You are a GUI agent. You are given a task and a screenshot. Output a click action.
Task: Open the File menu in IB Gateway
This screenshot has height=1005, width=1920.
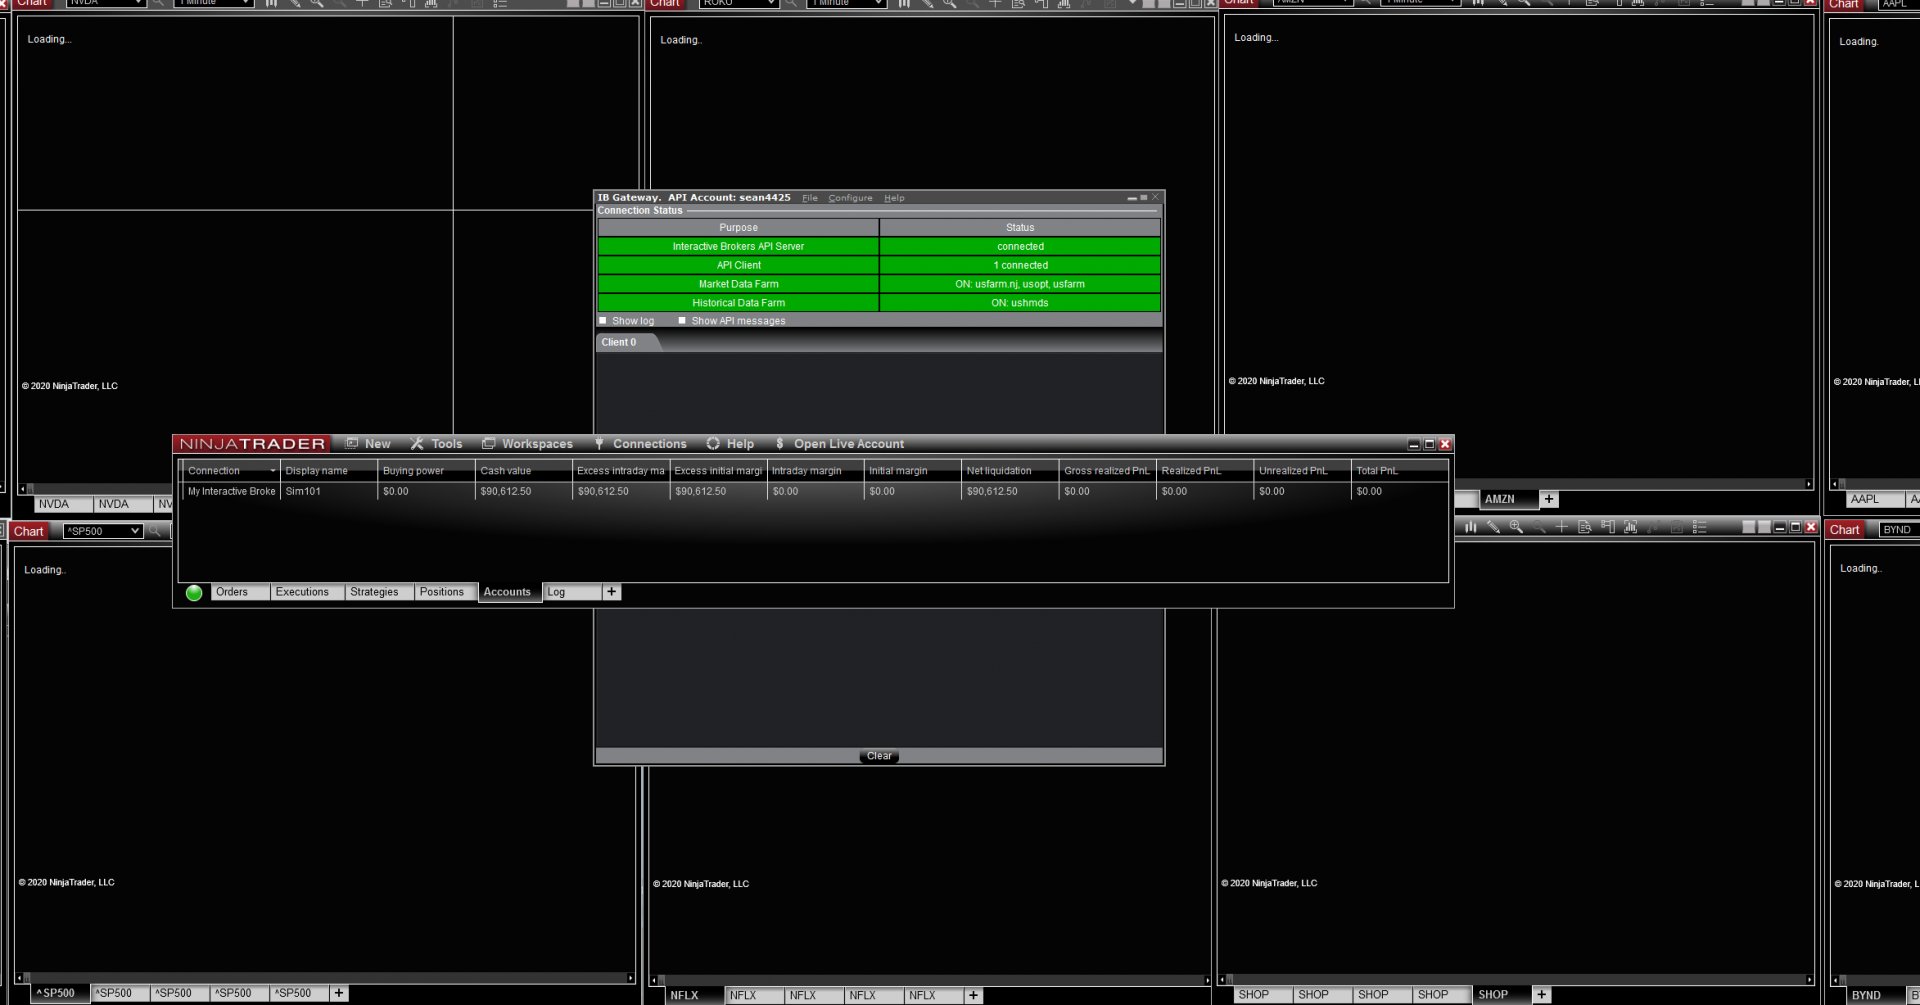click(x=810, y=198)
